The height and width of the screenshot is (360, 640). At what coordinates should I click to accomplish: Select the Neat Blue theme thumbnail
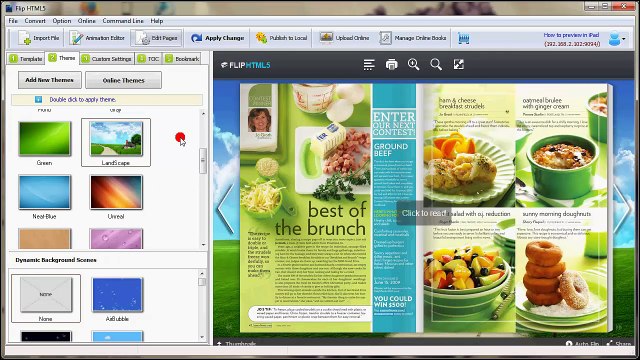click(44, 192)
